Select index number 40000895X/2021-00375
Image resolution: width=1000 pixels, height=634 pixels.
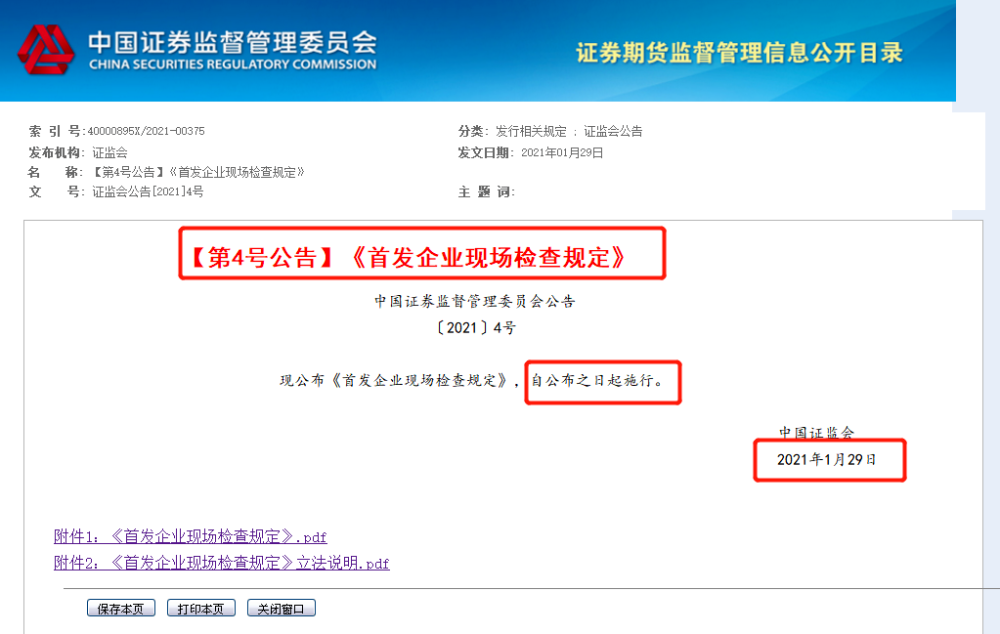tap(146, 131)
